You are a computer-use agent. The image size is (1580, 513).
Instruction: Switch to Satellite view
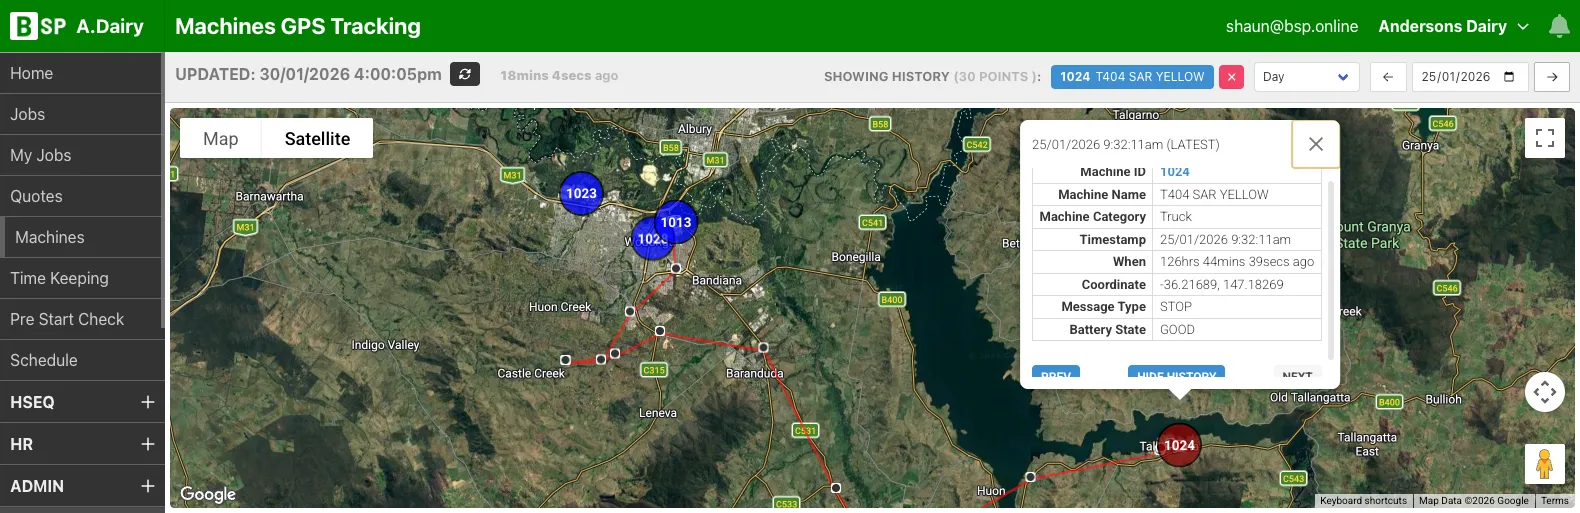pyautogui.click(x=317, y=138)
